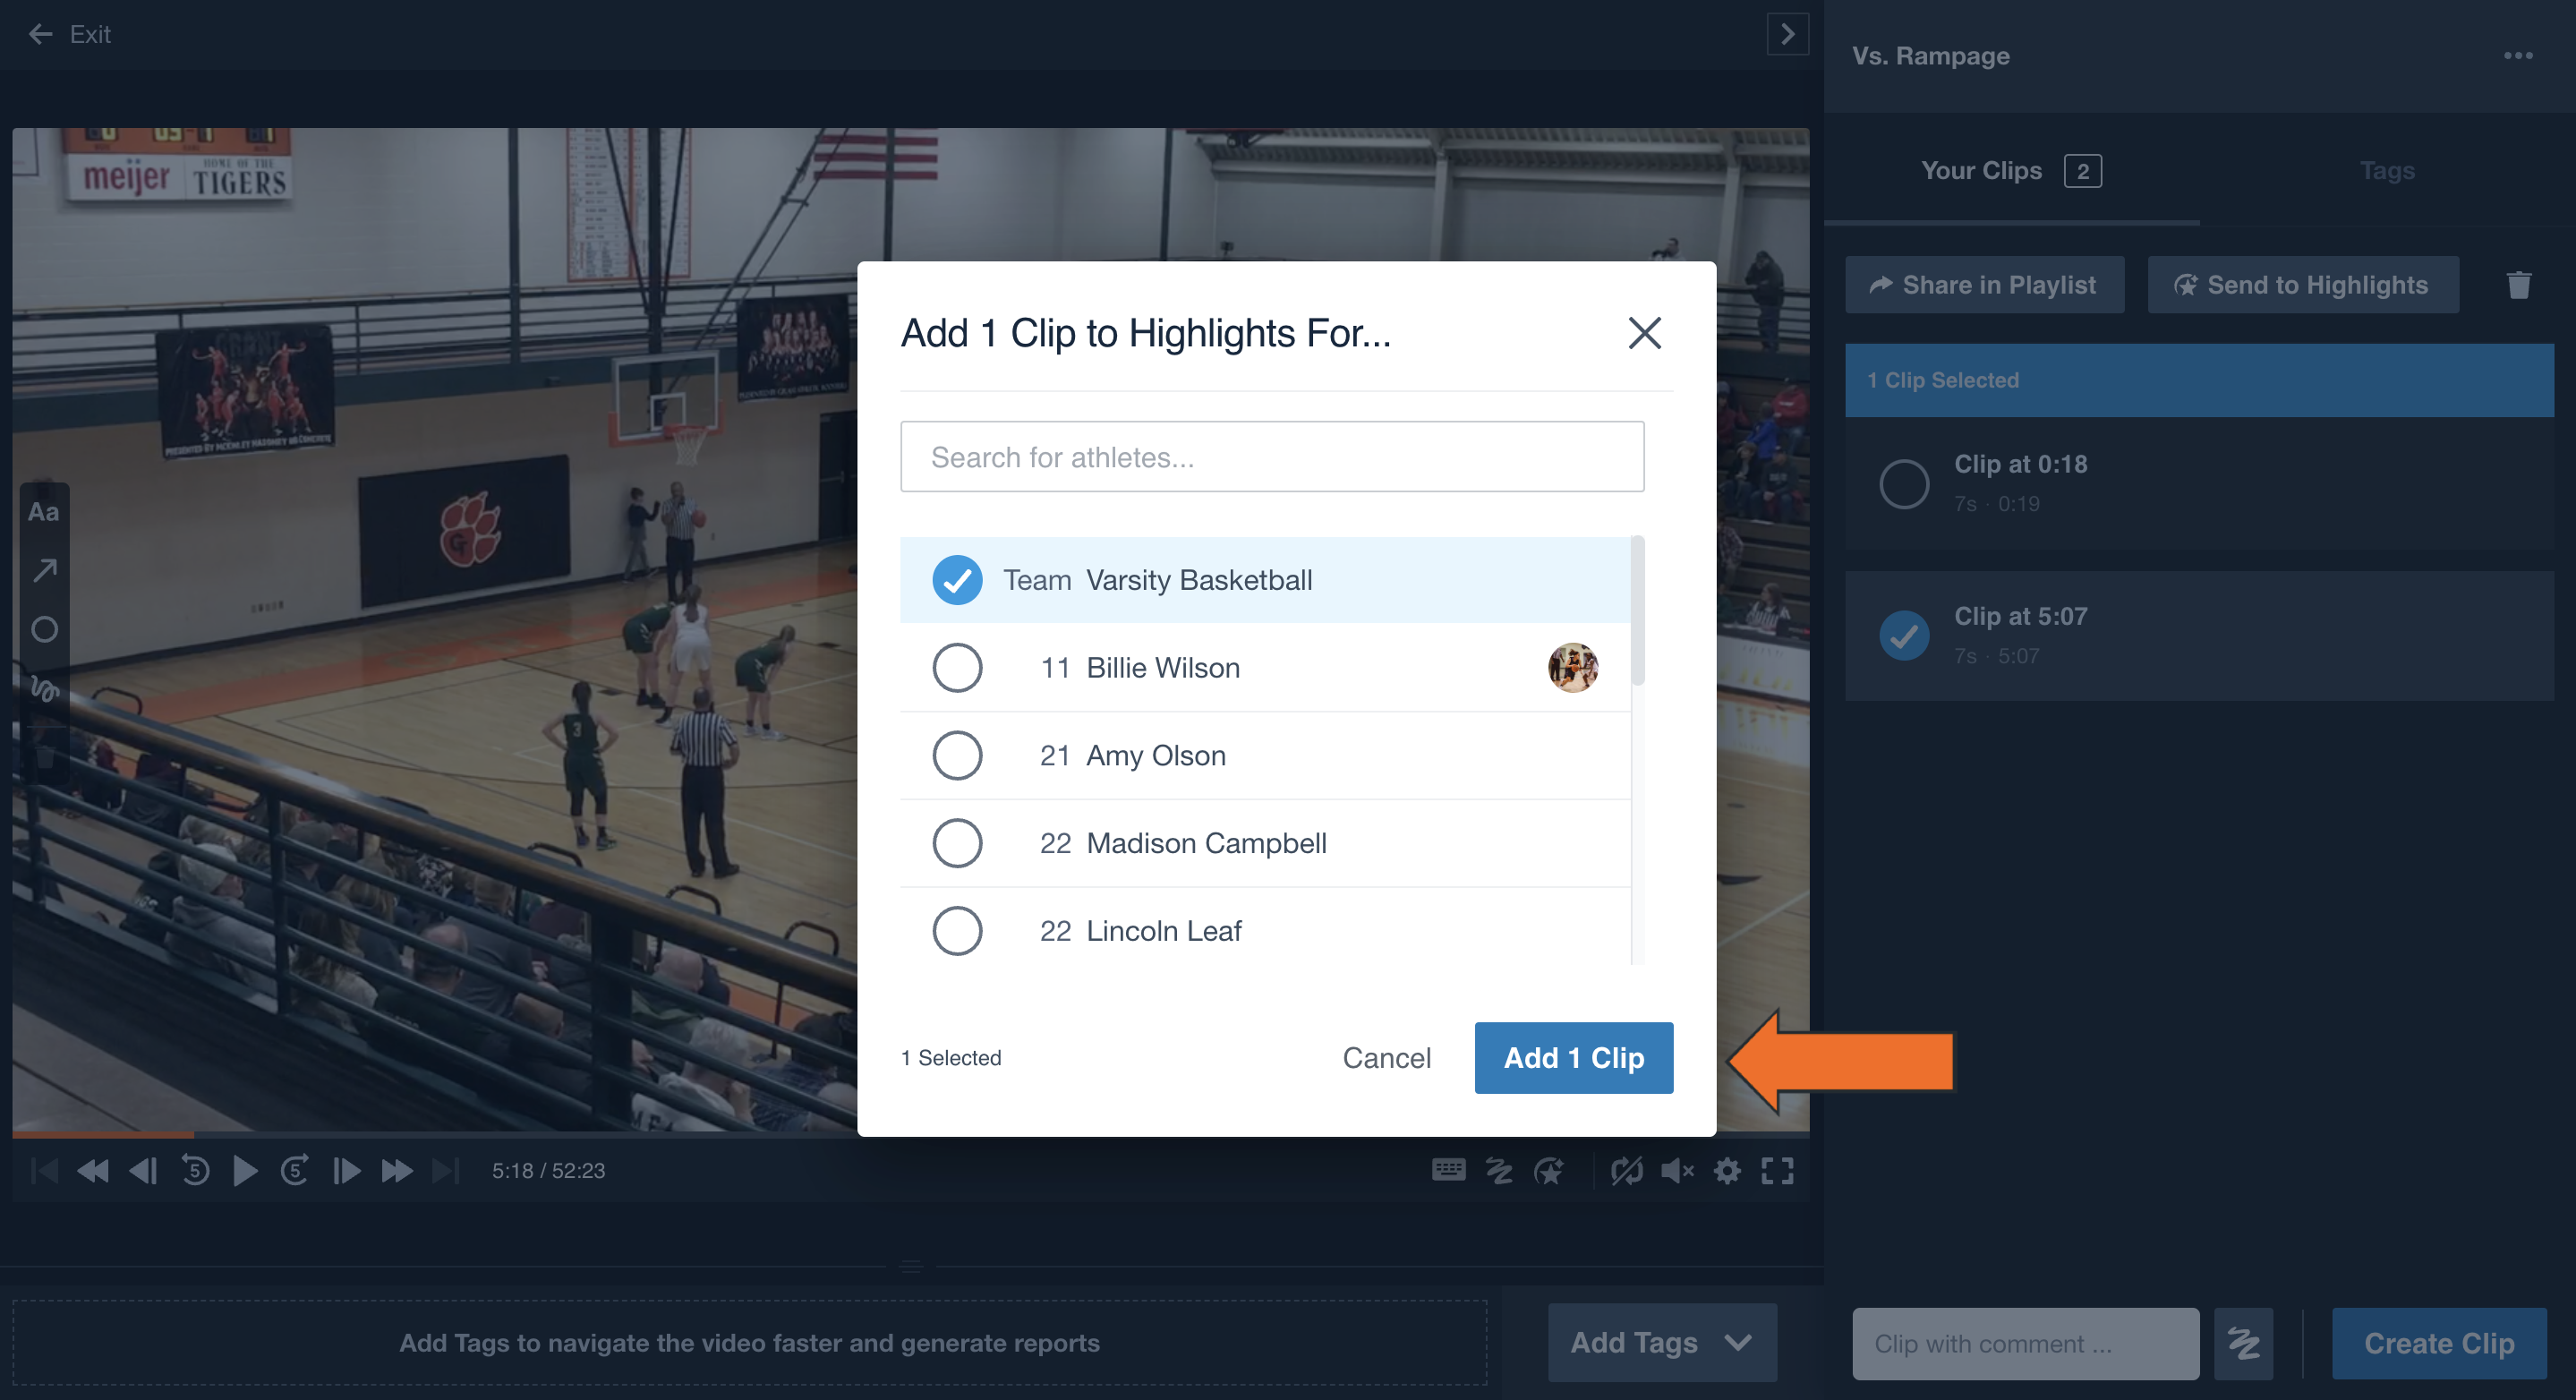Switch to the Your Clips tab
This screenshot has width=2576, height=1400.
[x=2011, y=171]
